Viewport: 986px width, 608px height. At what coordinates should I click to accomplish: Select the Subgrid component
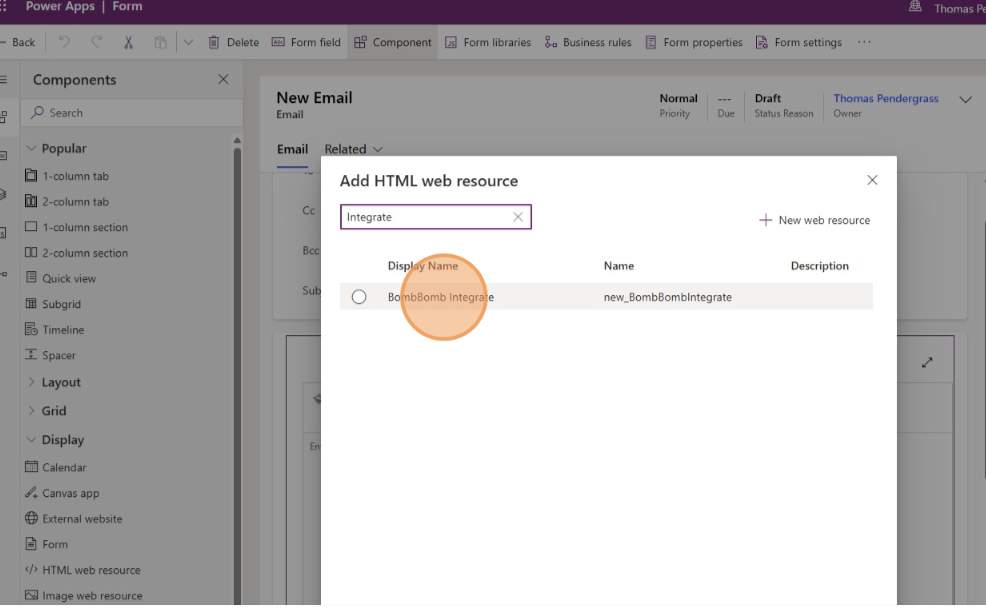[x=53, y=304]
